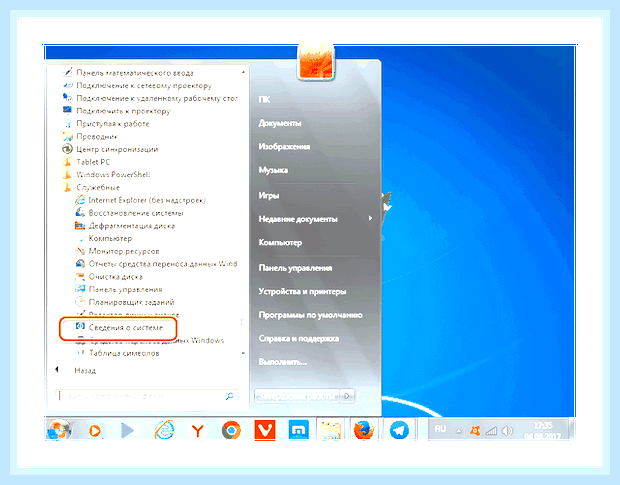Open Сведения о системе

coord(119,327)
